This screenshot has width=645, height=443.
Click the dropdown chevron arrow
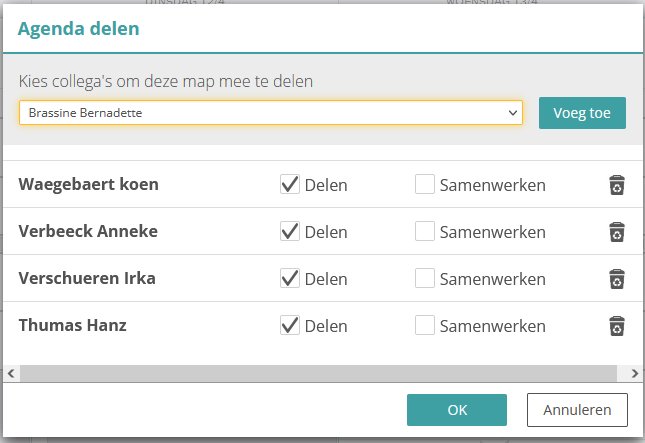(x=513, y=113)
